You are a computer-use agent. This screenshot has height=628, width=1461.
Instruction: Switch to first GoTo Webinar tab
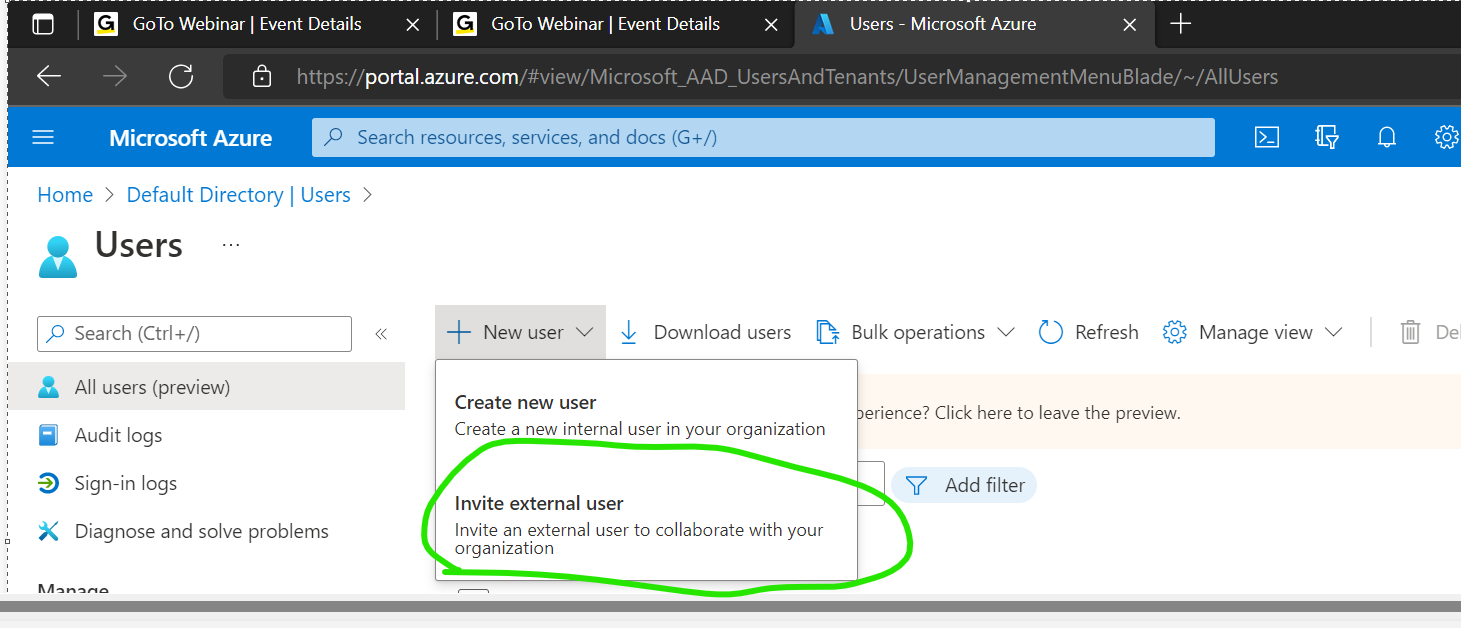(246, 24)
